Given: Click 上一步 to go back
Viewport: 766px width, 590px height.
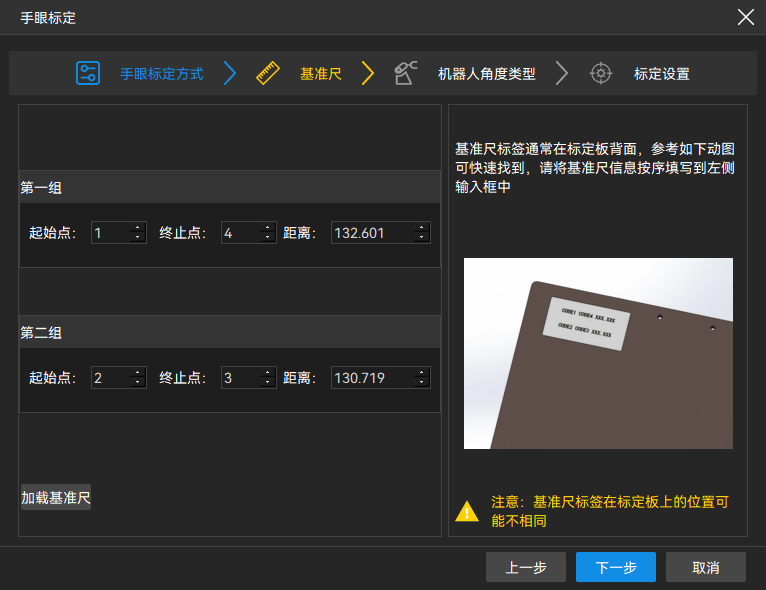Looking at the screenshot, I should (x=526, y=567).
